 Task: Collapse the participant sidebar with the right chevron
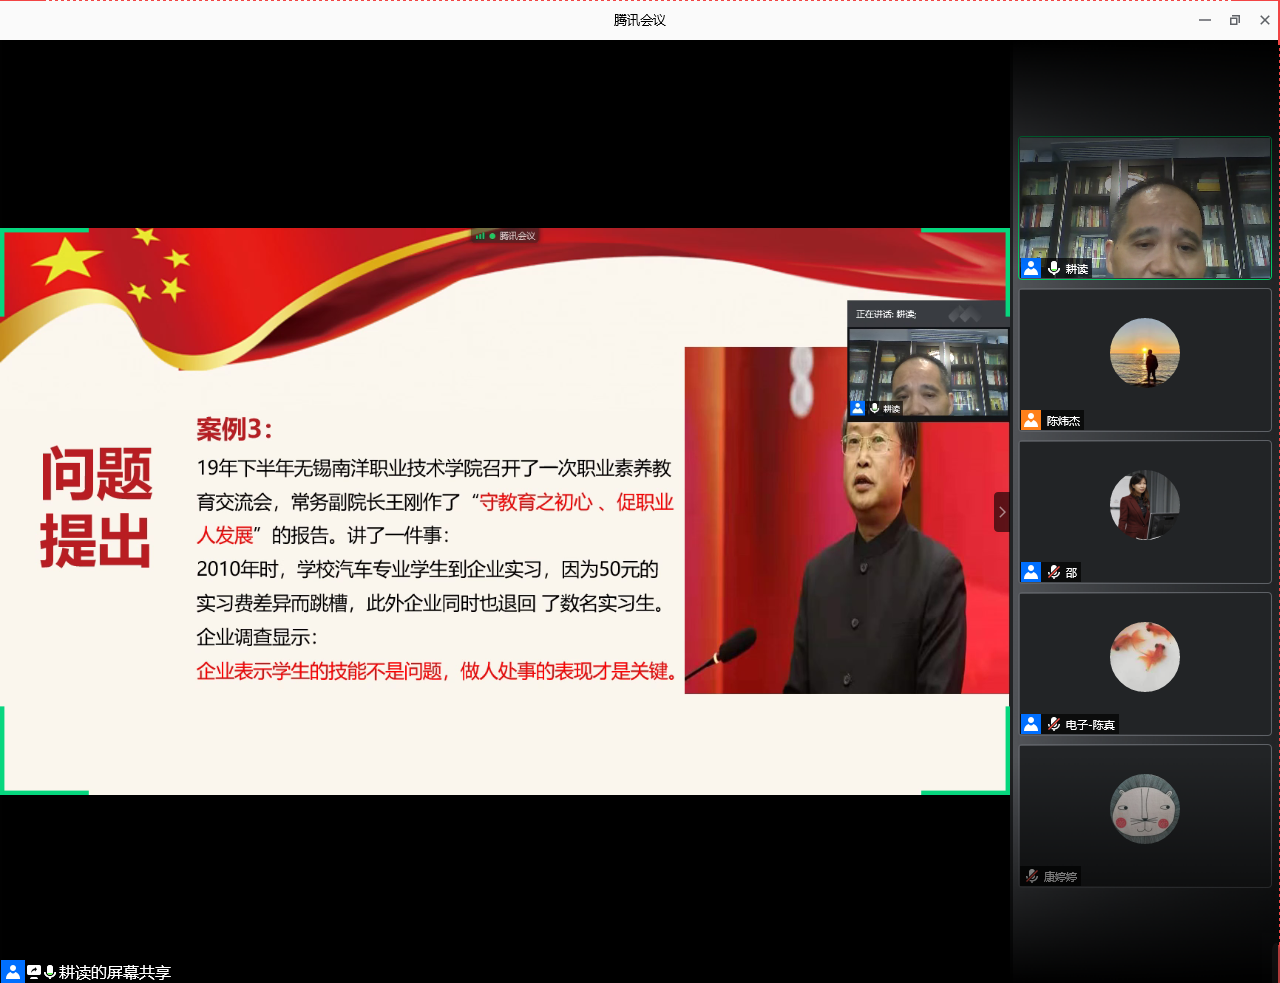pyautogui.click(x=1002, y=512)
